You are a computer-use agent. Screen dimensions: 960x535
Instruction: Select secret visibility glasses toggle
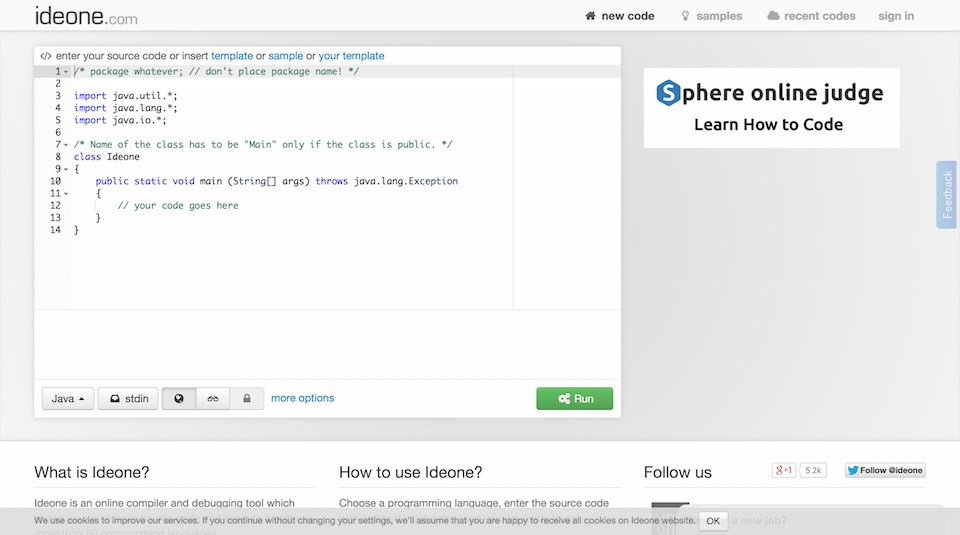tap(212, 398)
